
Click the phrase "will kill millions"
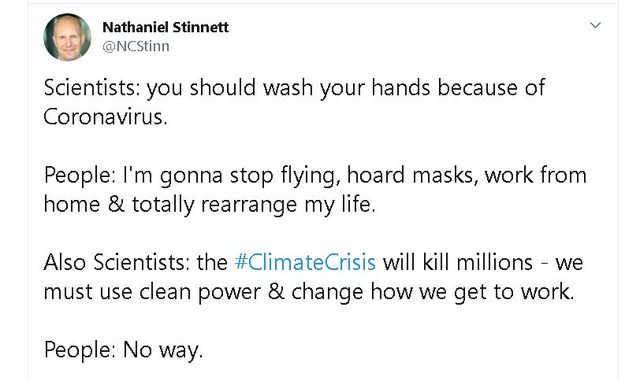[x=457, y=262]
